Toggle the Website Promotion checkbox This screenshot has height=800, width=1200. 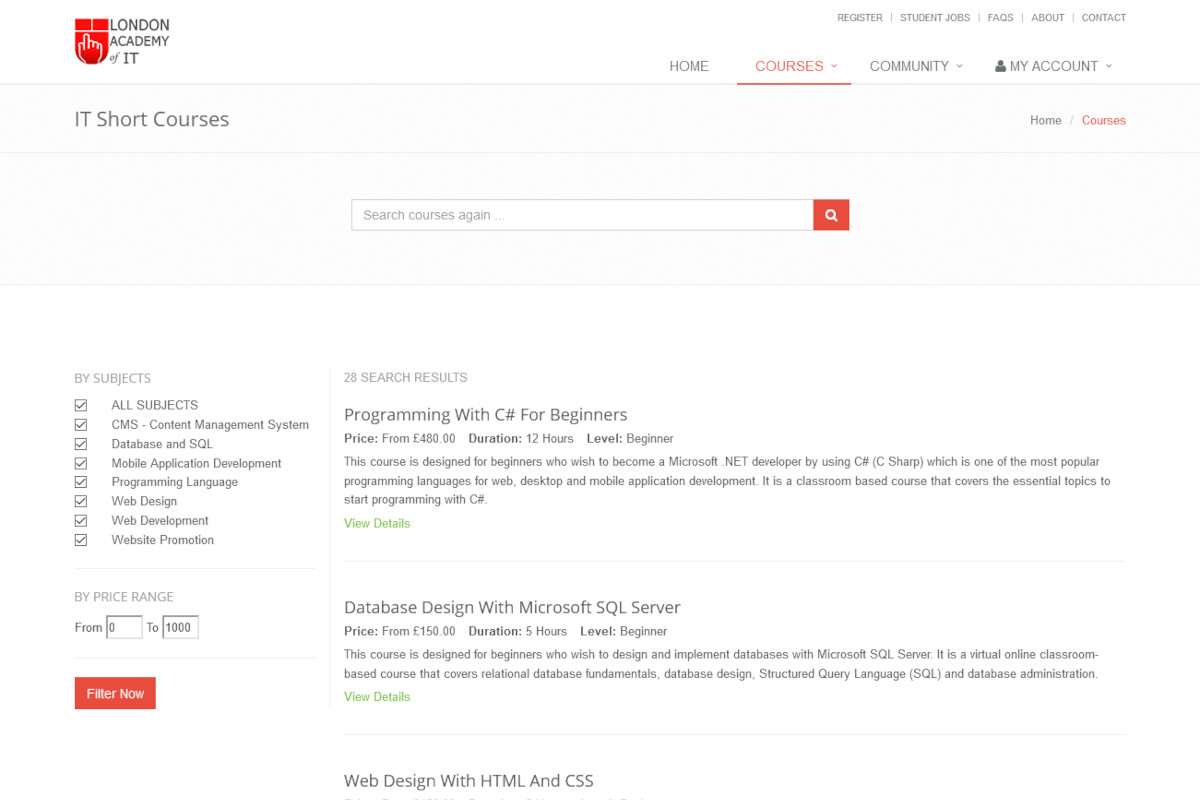(81, 540)
